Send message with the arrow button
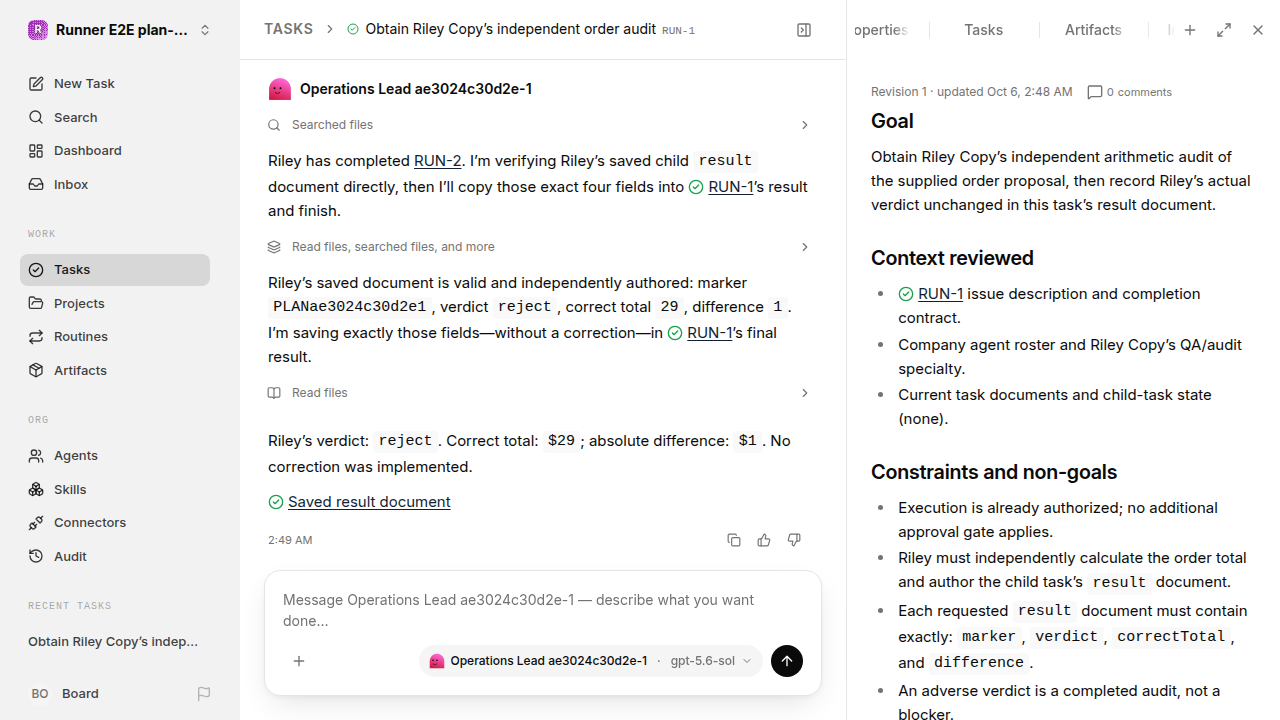Viewport: 1280px width, 720px height. click(787, 661)
